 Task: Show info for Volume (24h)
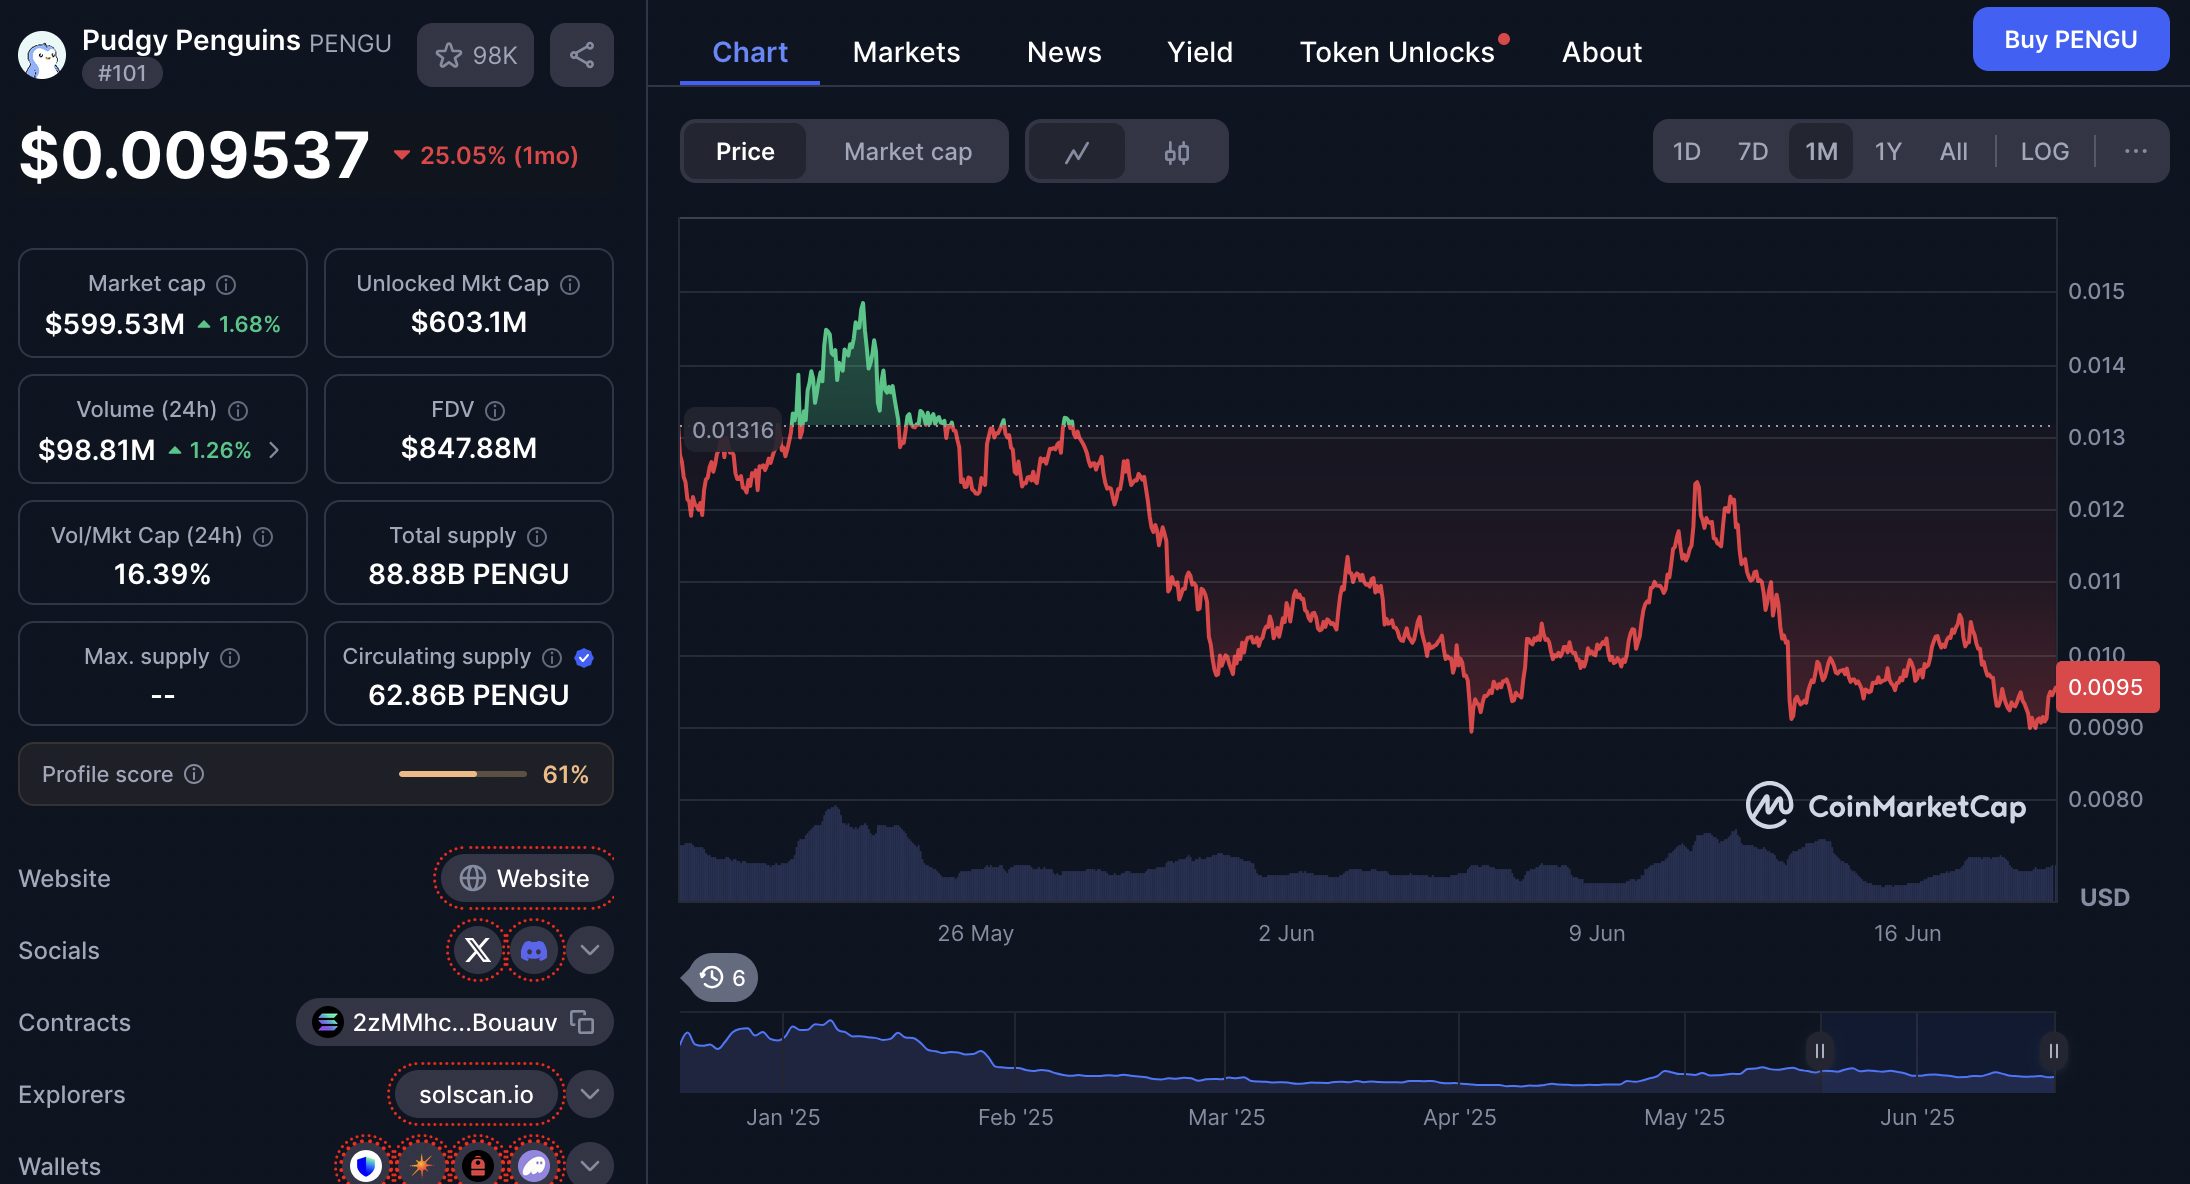(x=238, y=411)
